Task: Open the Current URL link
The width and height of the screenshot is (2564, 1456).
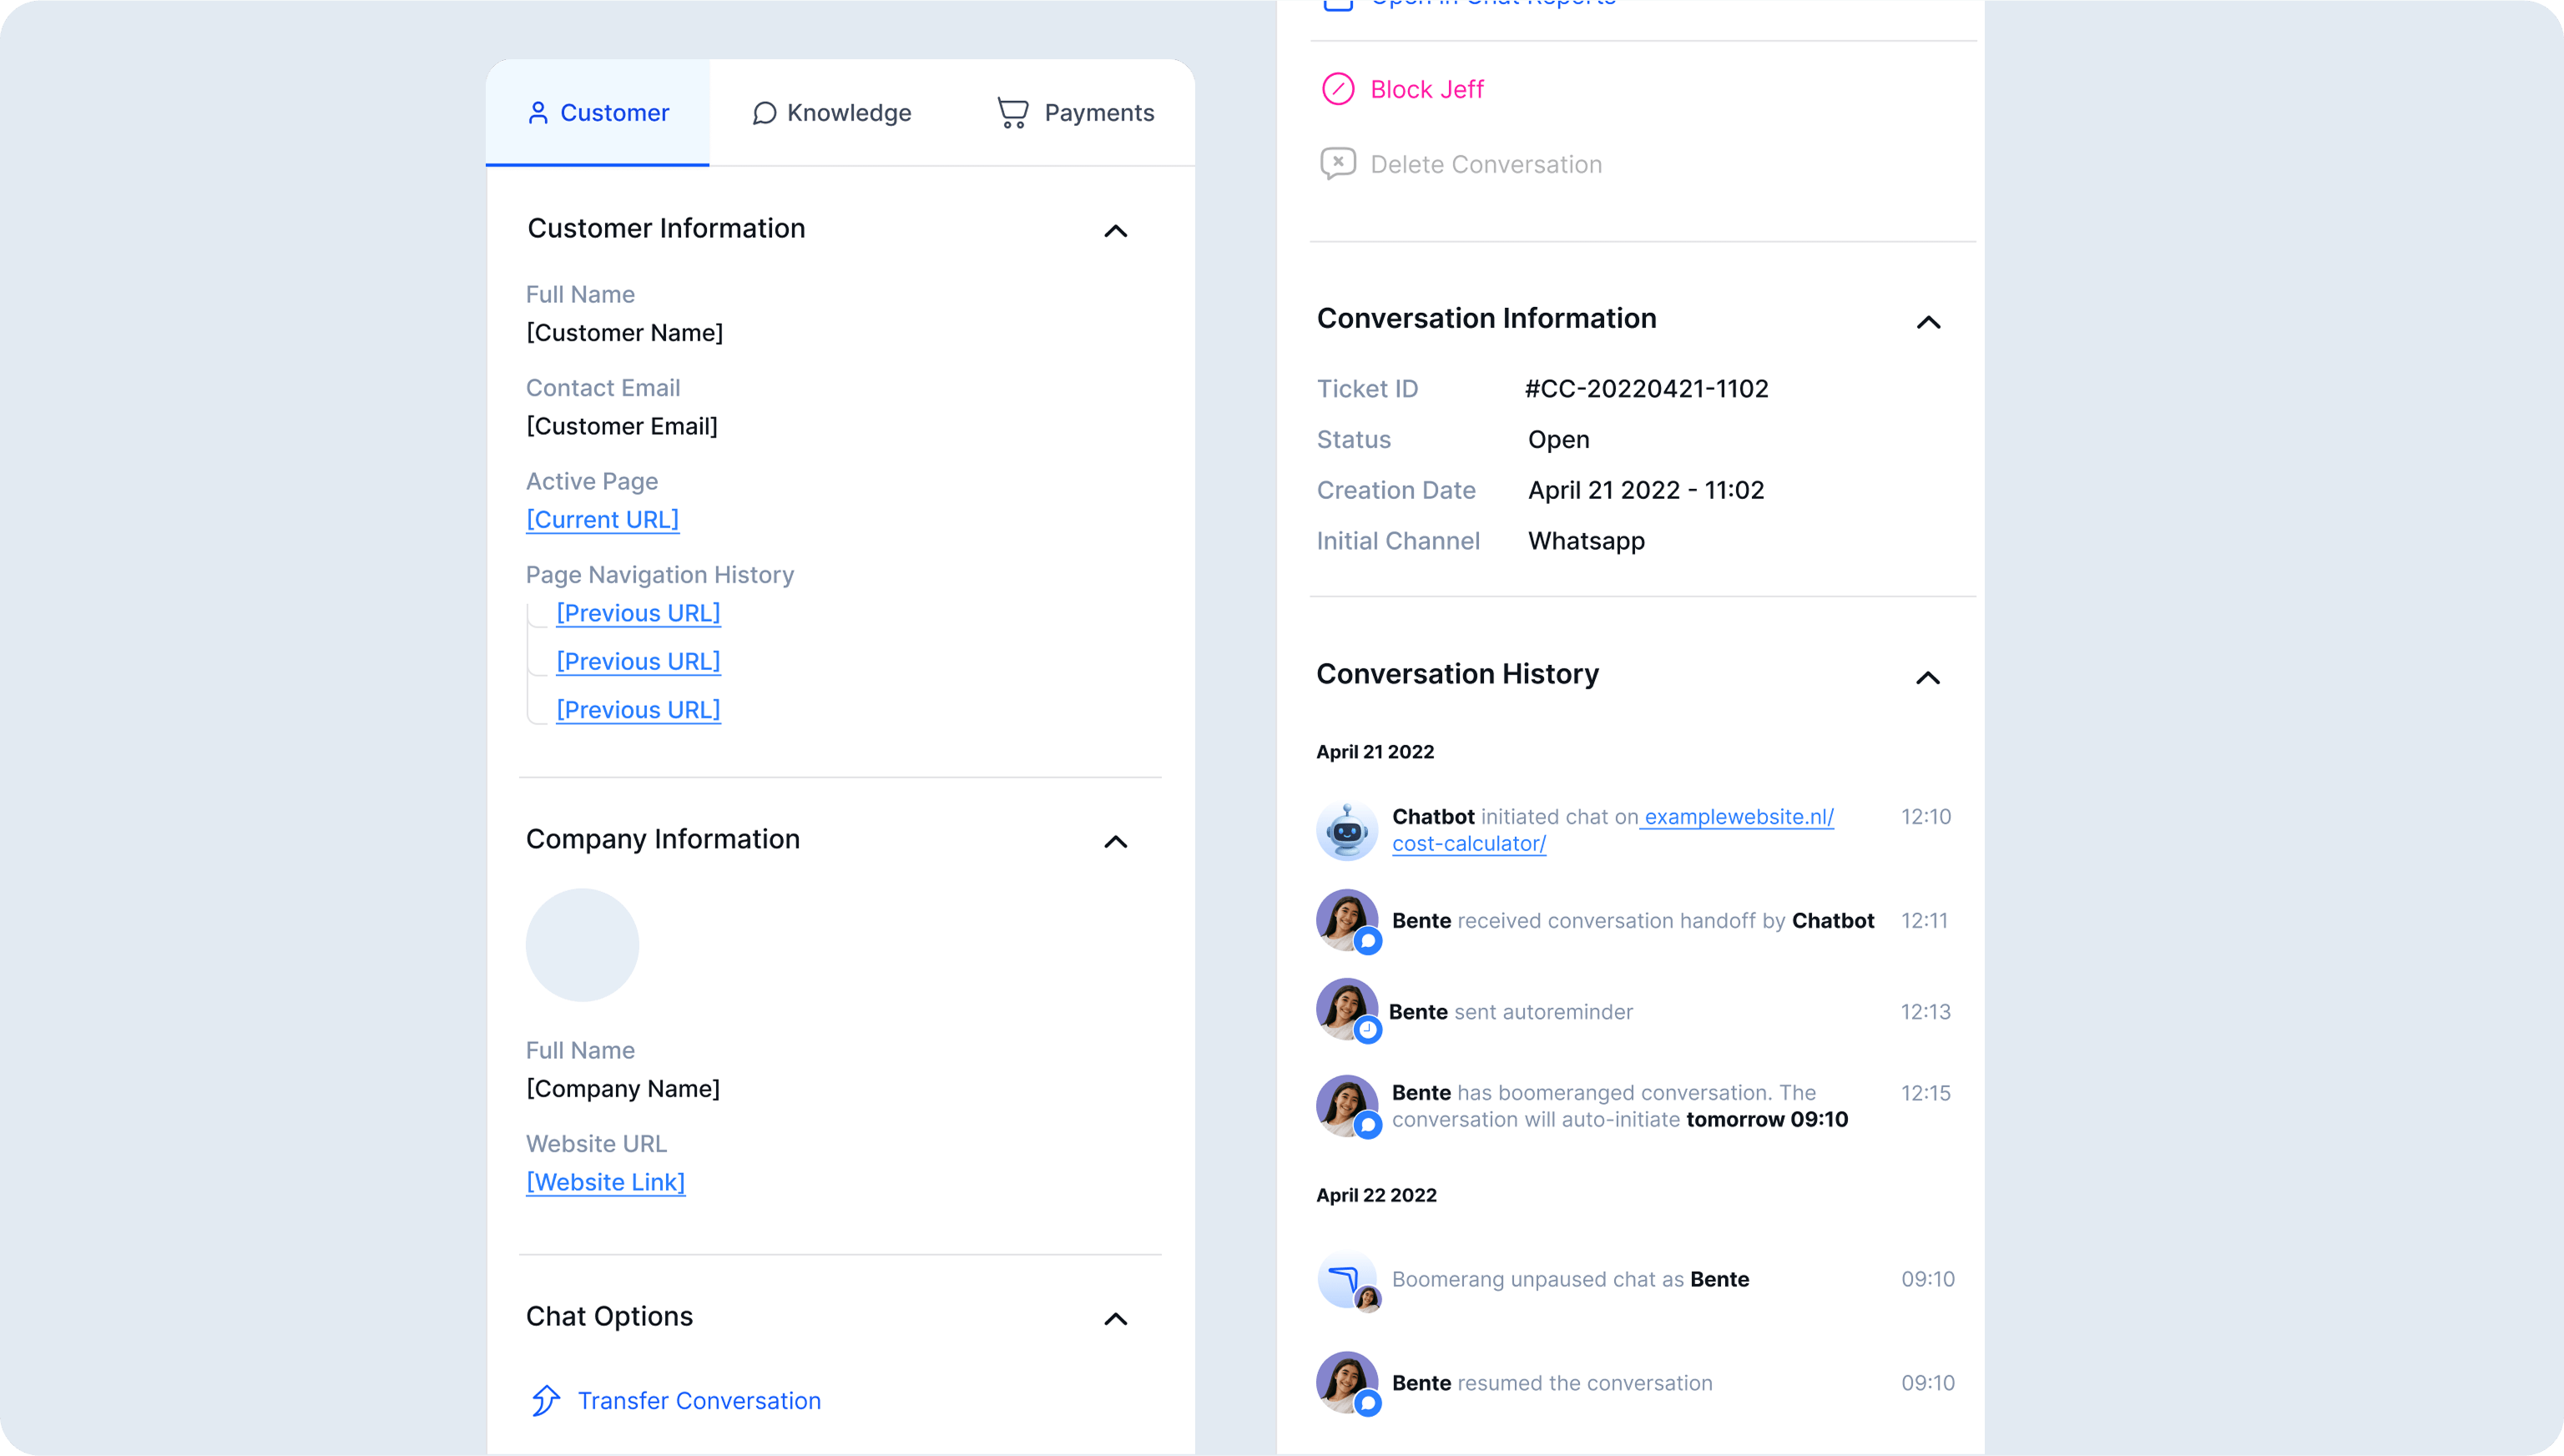Action: point(602,520)
